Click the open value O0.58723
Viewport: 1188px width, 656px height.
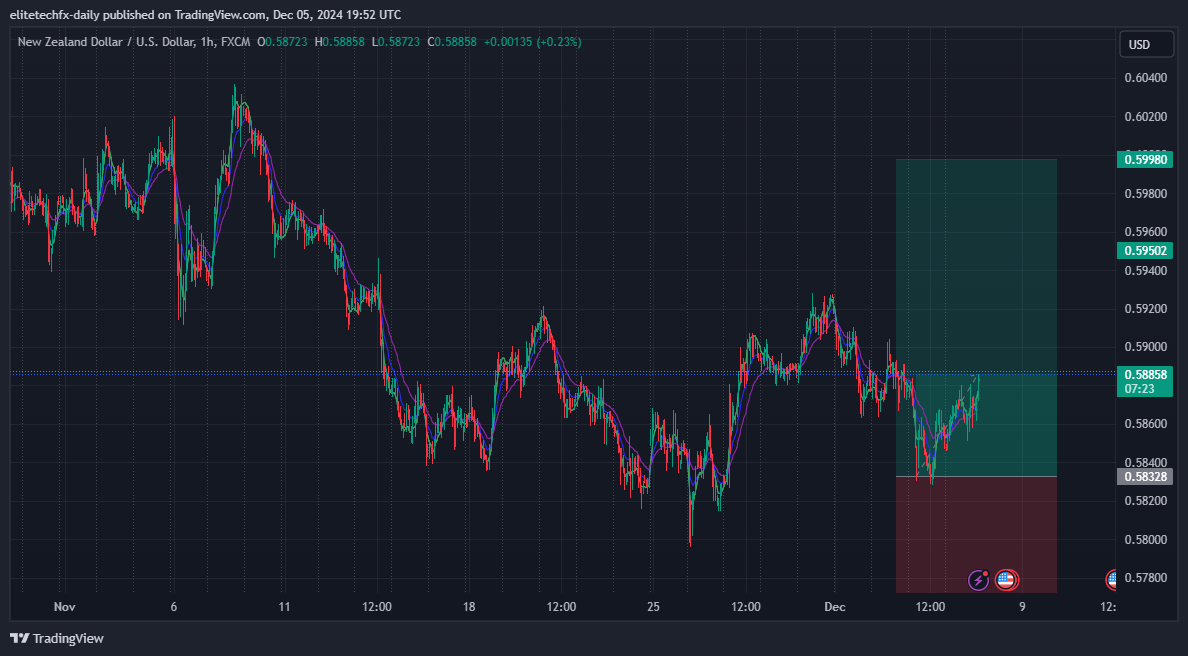[x=282, y=42]
